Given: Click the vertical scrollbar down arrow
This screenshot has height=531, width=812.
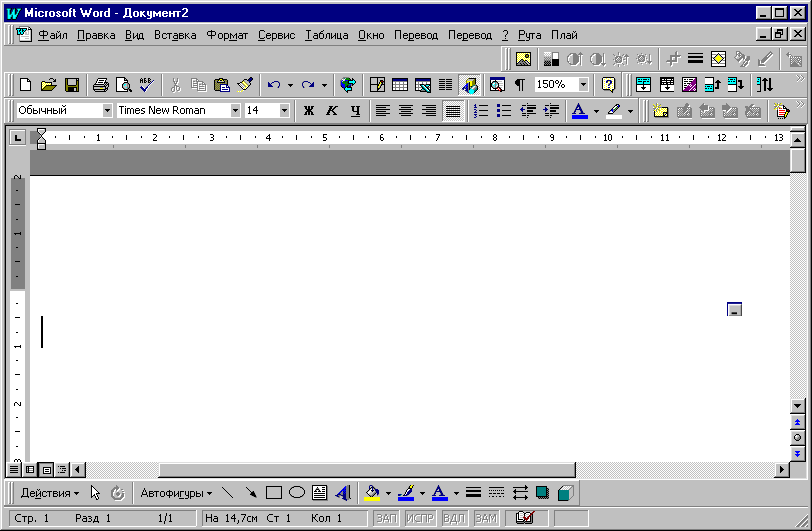Looking at the screenshot, I should [x=798, y=406].
